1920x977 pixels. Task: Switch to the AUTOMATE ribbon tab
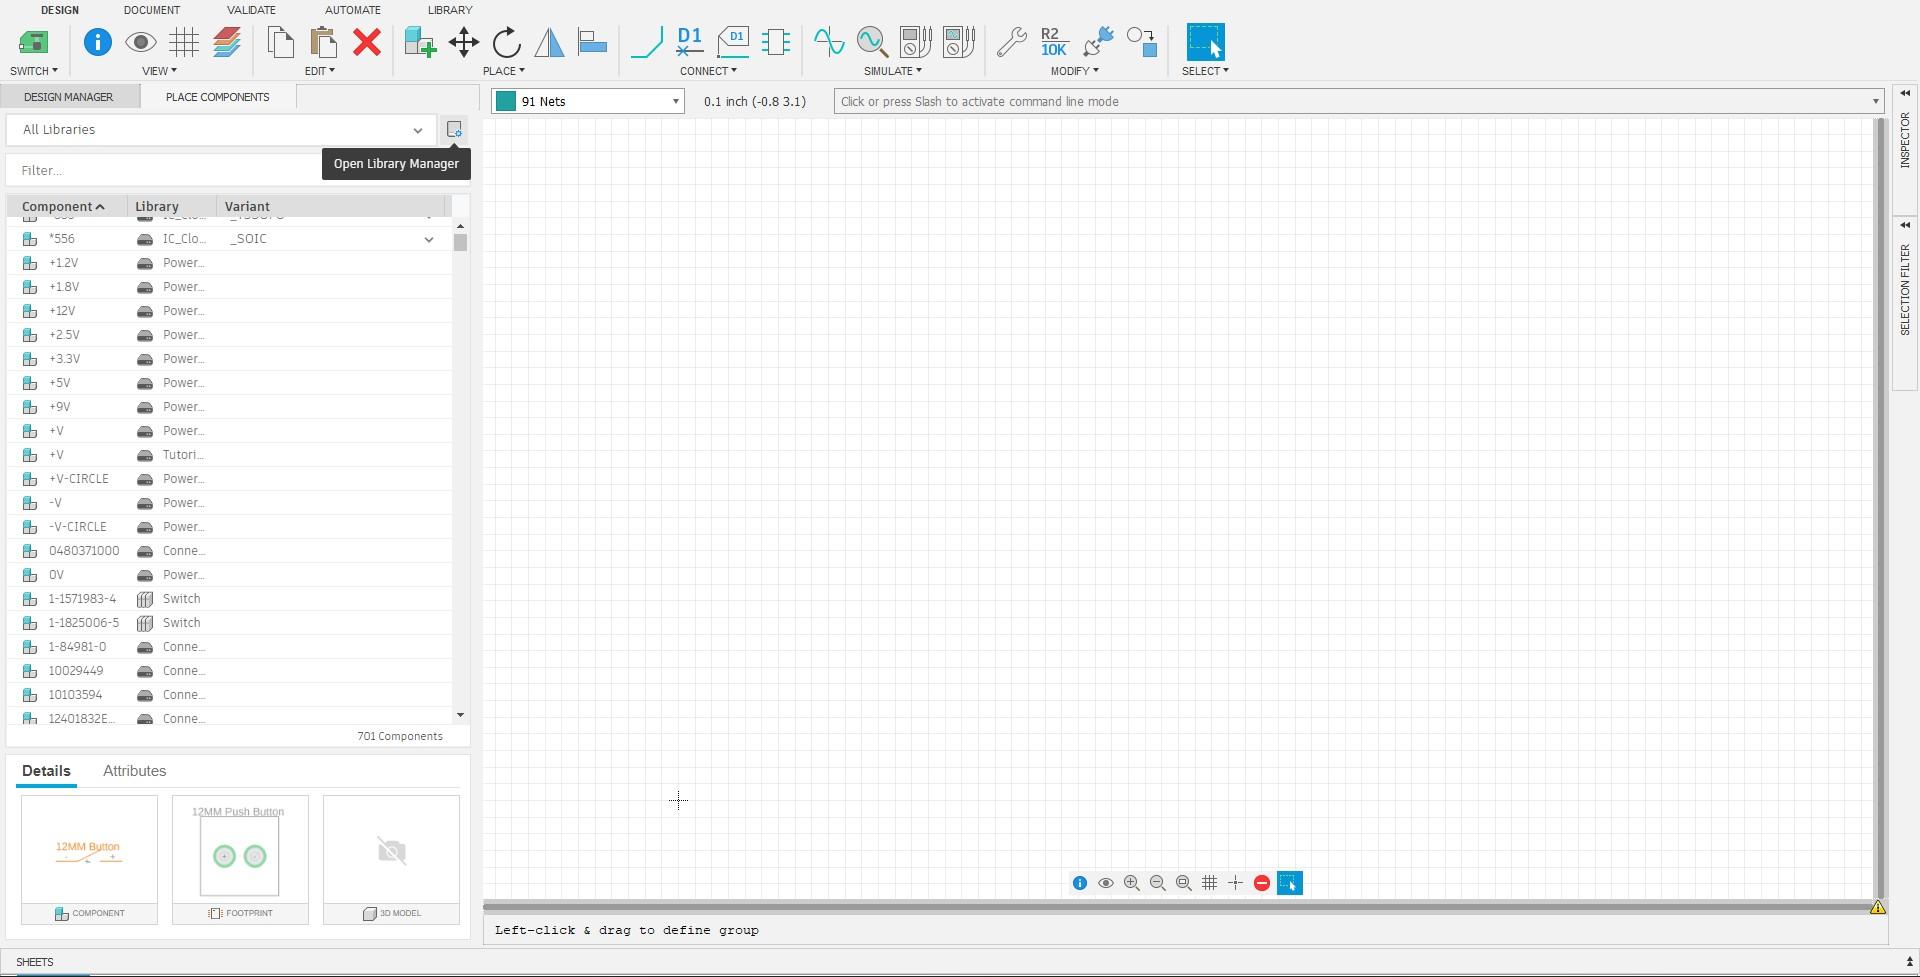(x=353, y=10)
